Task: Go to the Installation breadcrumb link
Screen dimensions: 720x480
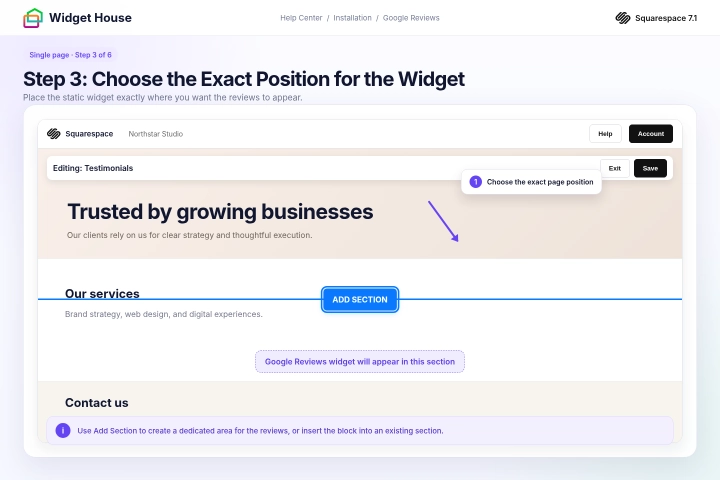Action: (x=352, y=18)
